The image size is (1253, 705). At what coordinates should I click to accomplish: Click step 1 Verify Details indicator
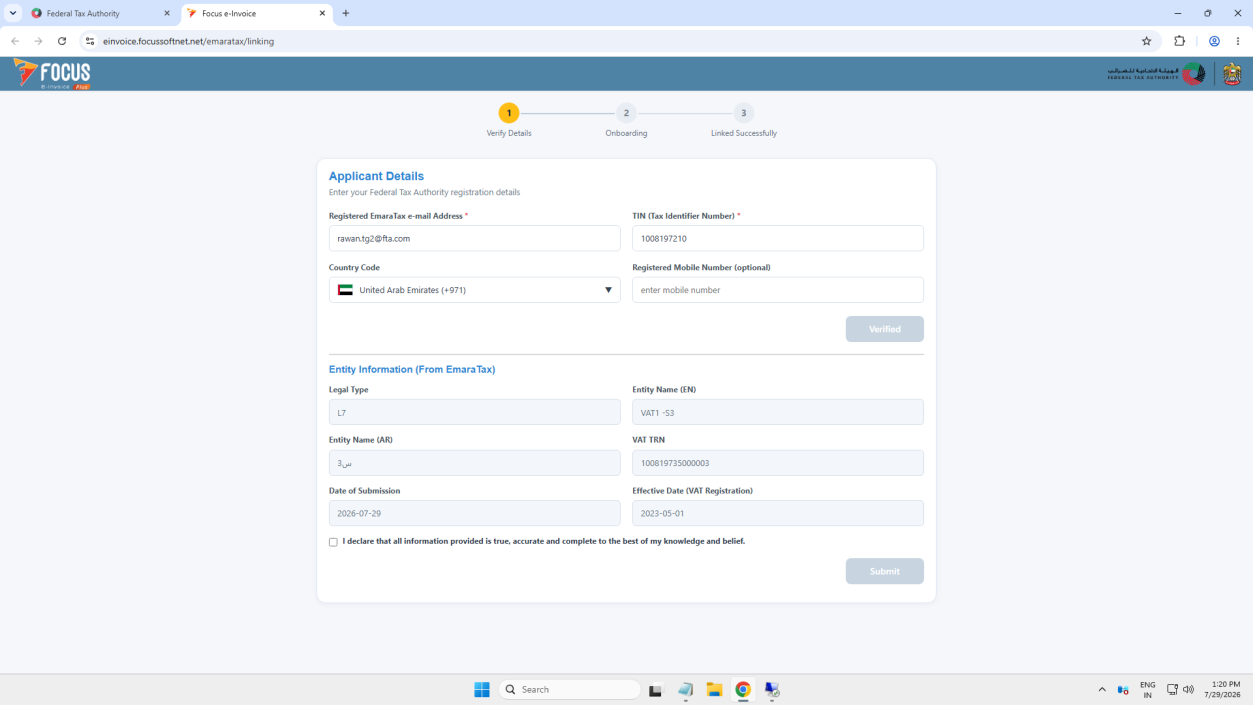point(509,113)
